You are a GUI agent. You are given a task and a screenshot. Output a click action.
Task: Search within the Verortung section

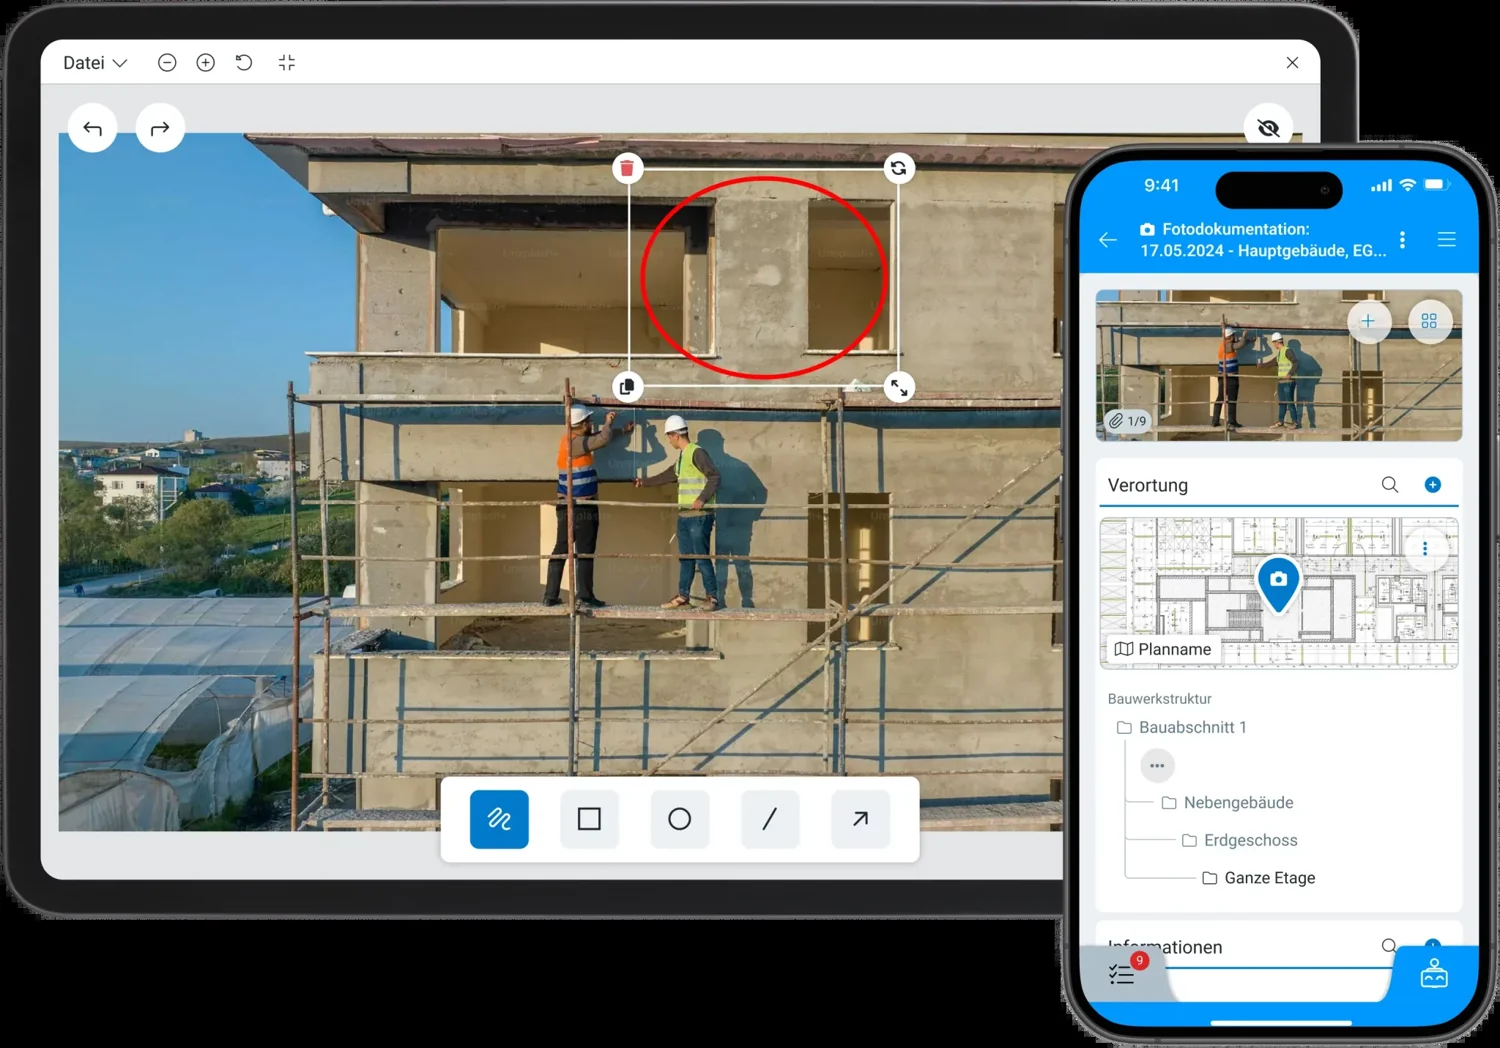click(1390, 485)
